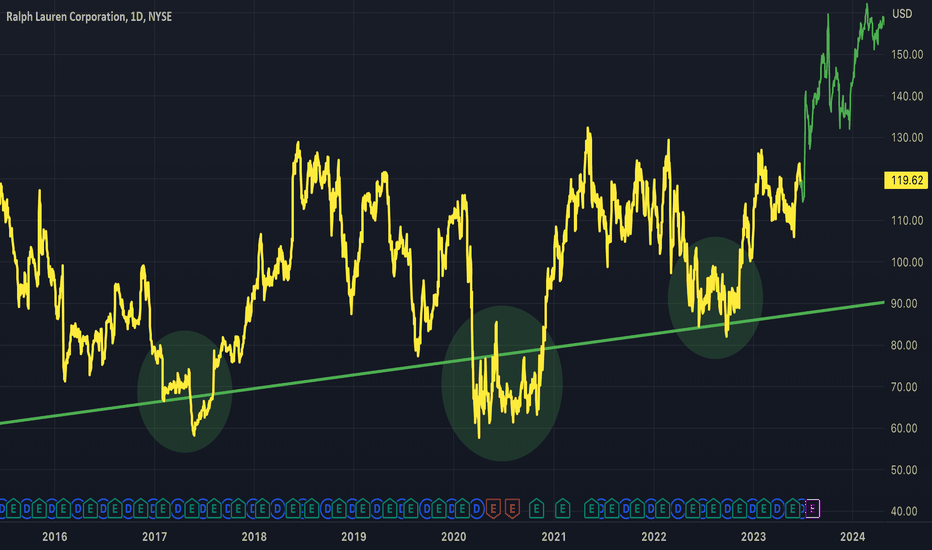Click the 110.00 price axis label
Viewport: 932px width, 550px height.
tap(907, 221)
